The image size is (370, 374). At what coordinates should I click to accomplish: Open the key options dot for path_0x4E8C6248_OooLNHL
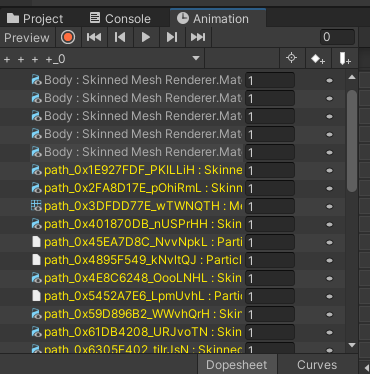click(x=329, y=279)
